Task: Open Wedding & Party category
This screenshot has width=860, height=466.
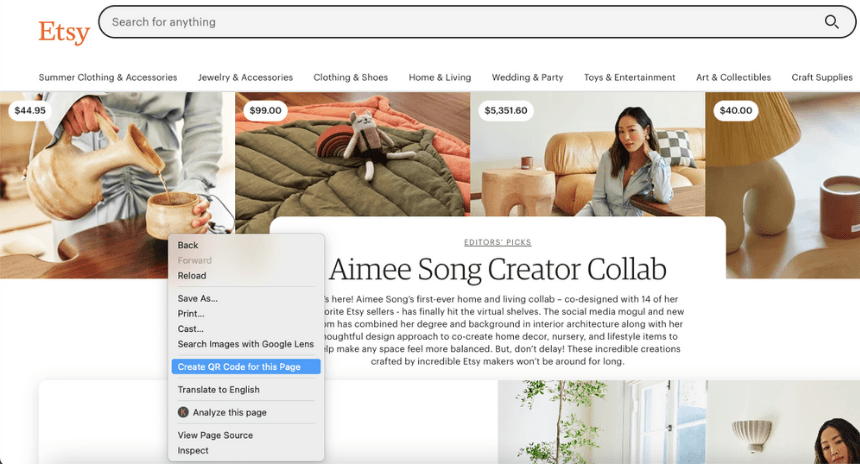Action: tap(527, 77)
